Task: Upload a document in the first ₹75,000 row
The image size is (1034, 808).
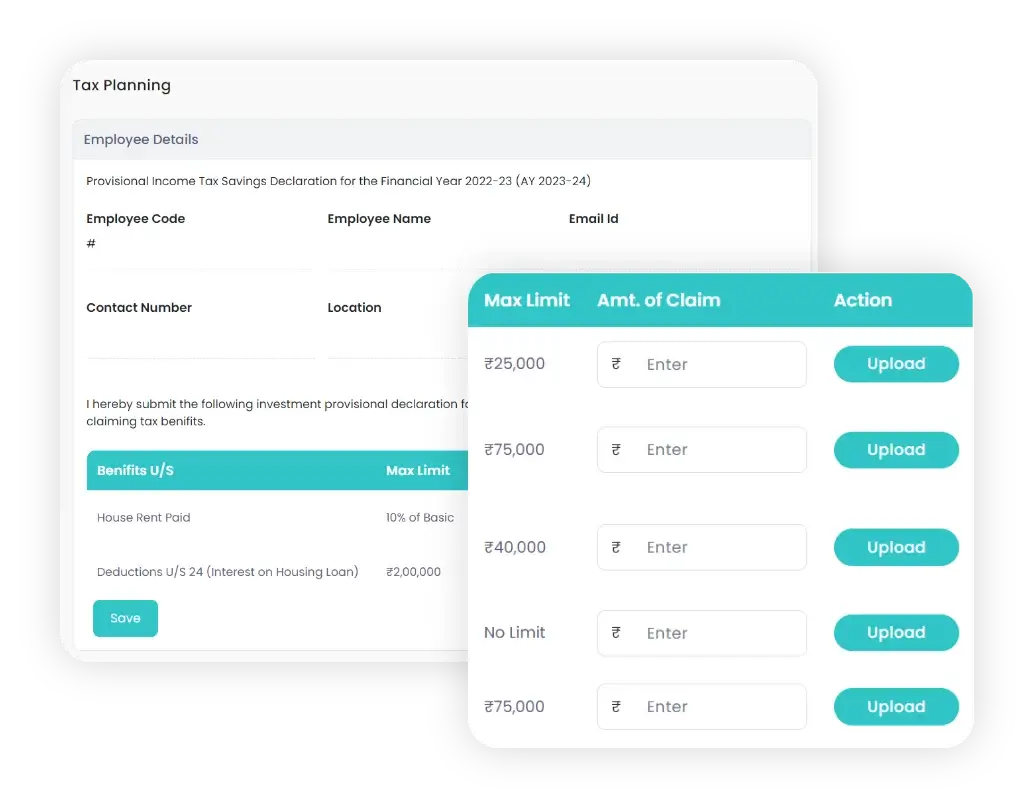Action: (x=895, y=449)
